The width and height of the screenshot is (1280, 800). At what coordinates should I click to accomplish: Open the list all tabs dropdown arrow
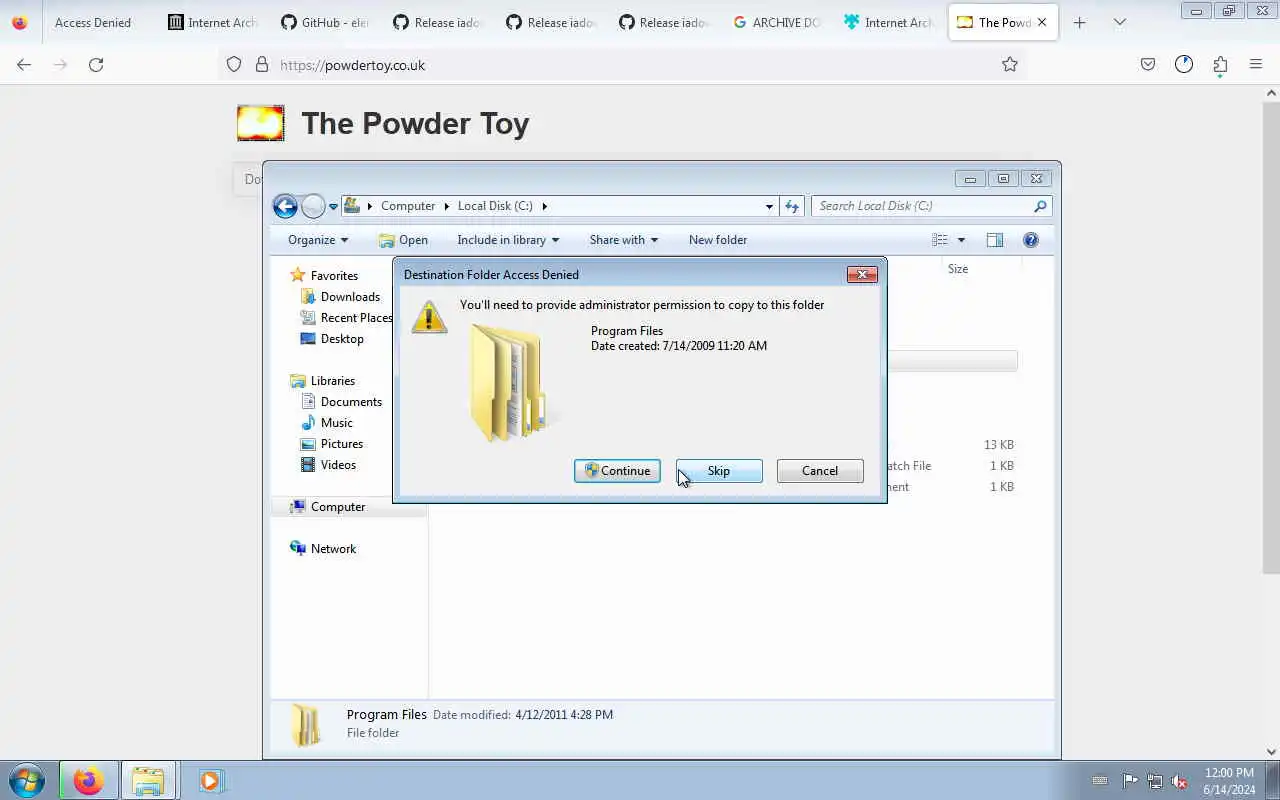[1120, 22]
